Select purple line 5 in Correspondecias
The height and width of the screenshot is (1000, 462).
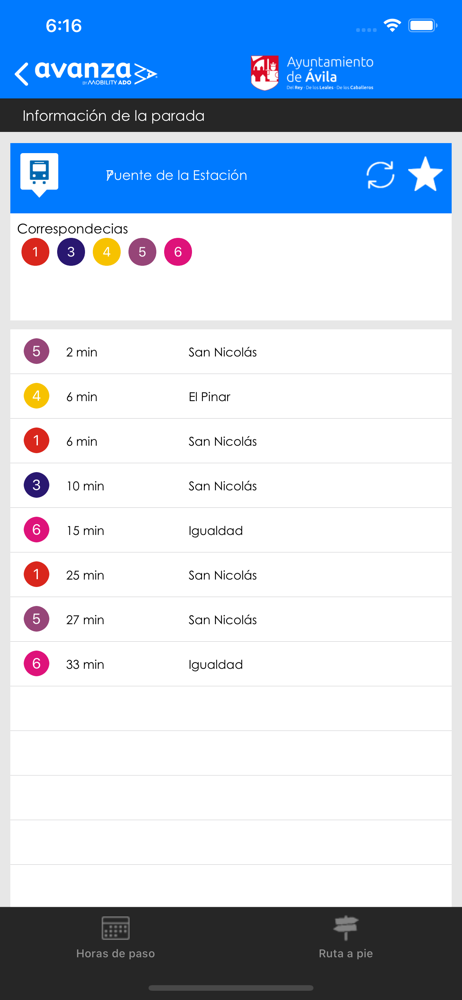[142, 252]
